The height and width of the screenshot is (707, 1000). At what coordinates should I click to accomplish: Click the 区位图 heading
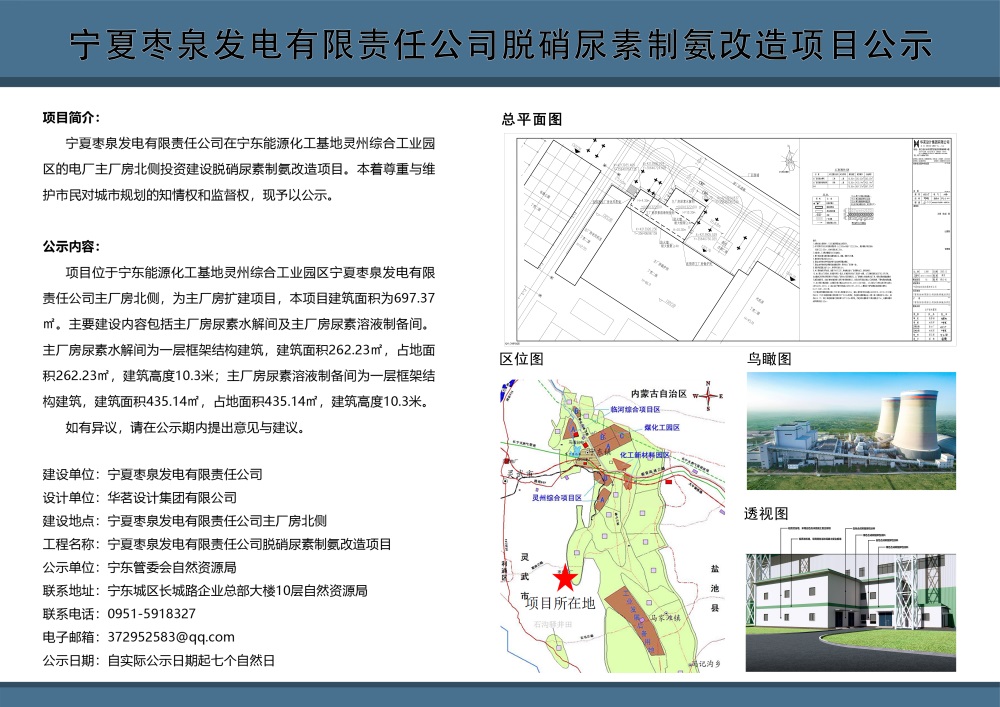pos(522,359)
